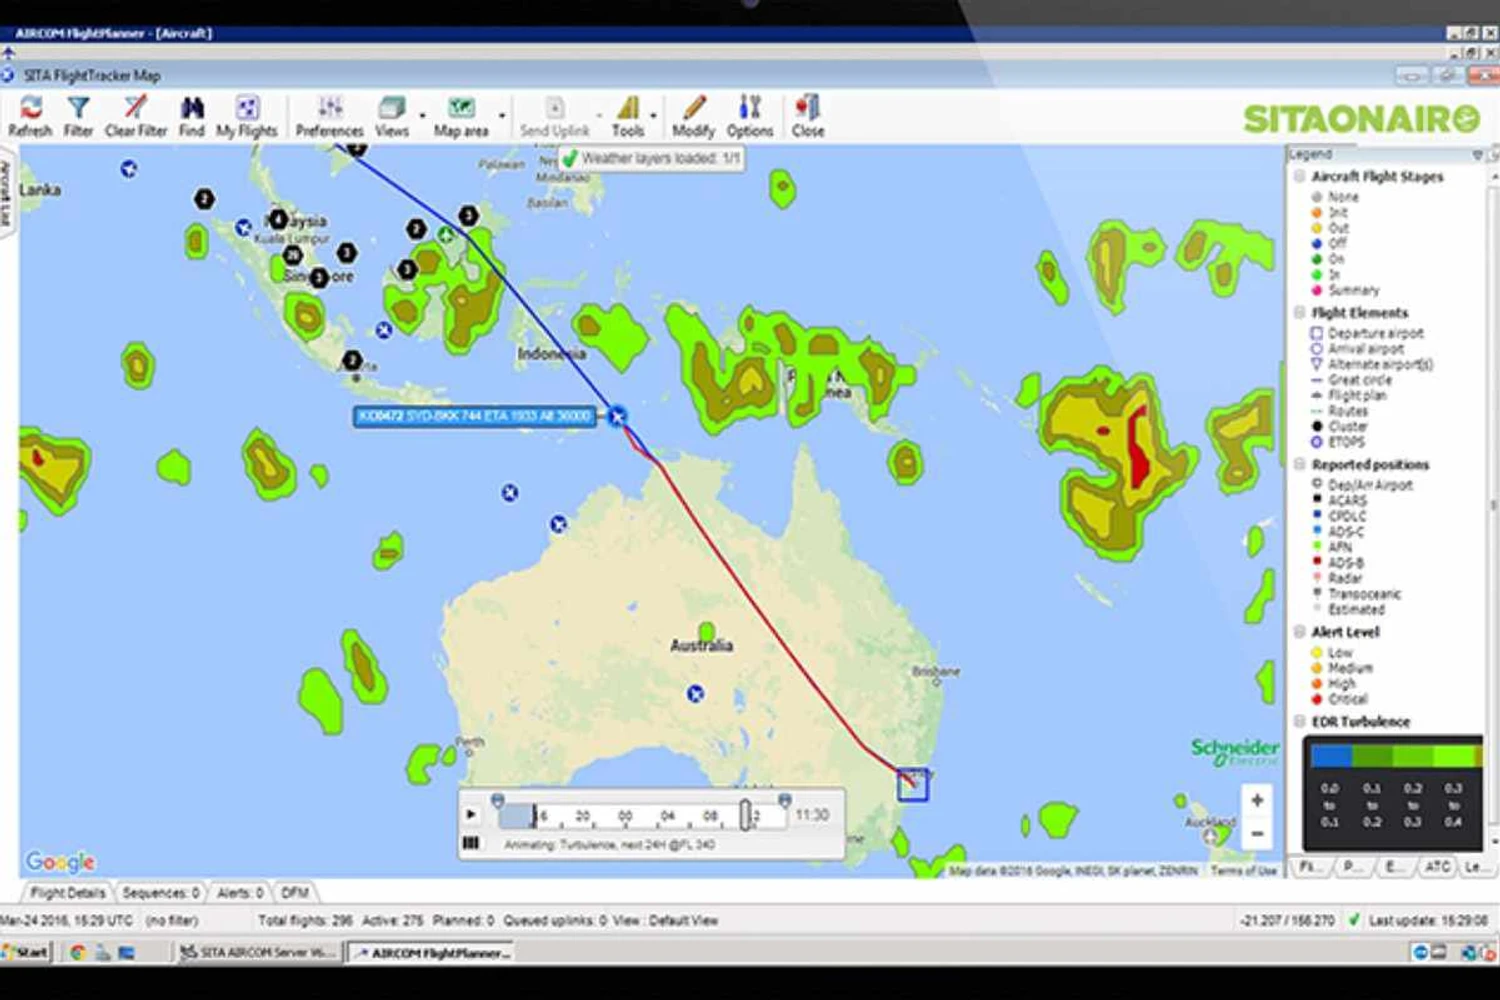1500x1000 pixels.
Task: Click the Last update status text
Action: tap(1428, 920)
